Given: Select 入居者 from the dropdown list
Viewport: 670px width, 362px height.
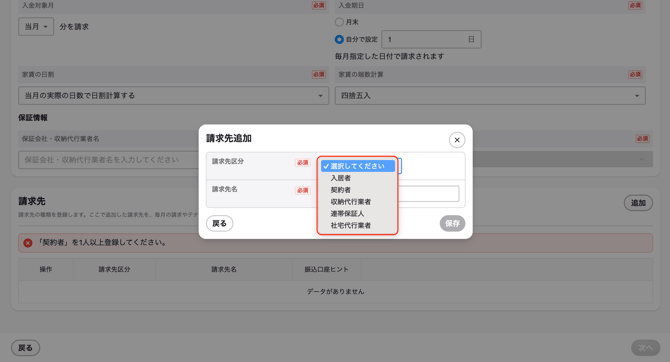Looking at the screenshot, I should 358,178.
